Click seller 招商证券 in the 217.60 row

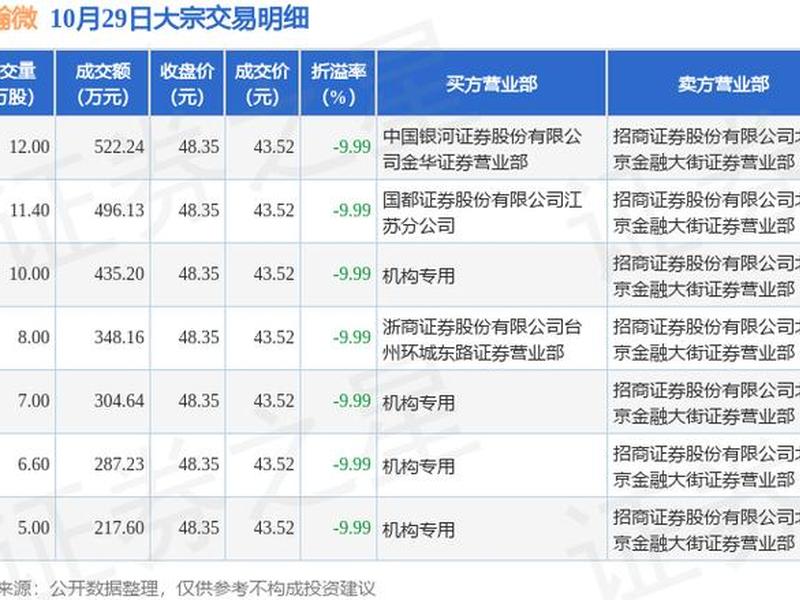click(706, 530)
